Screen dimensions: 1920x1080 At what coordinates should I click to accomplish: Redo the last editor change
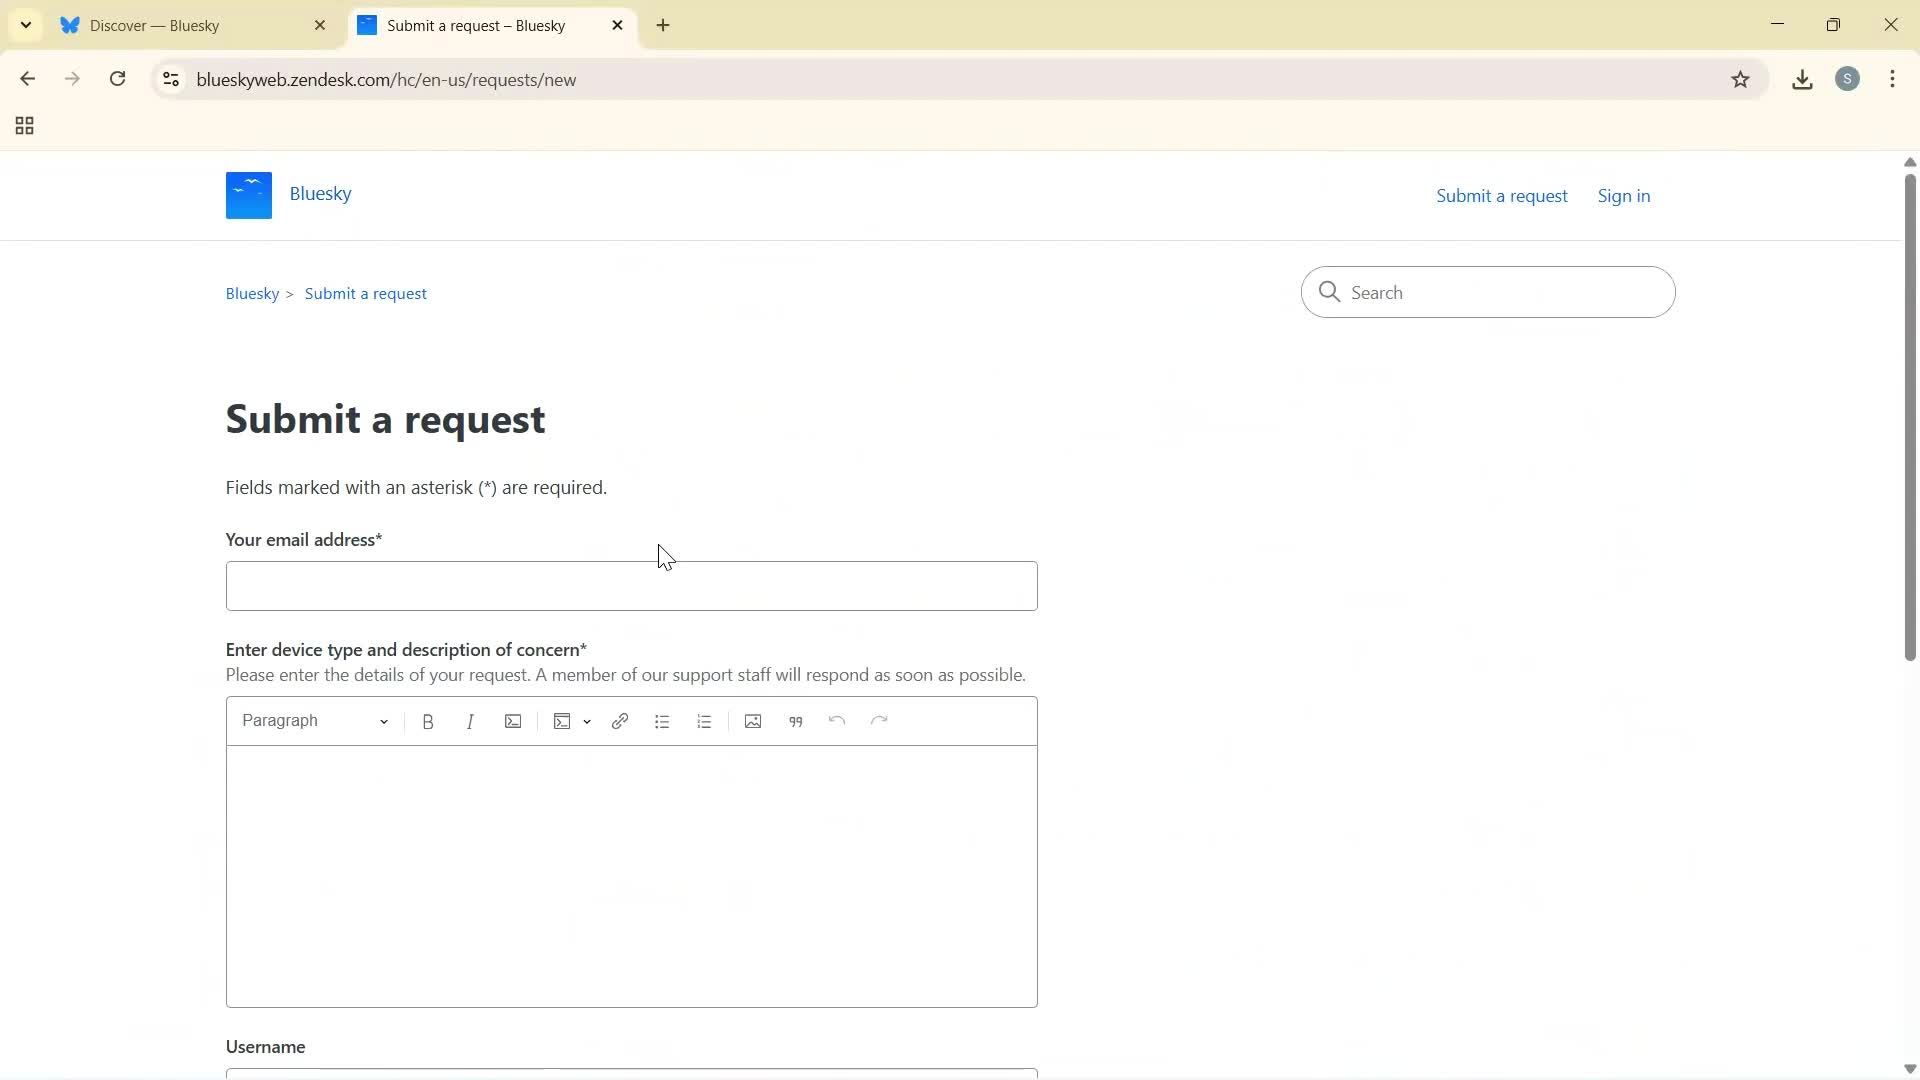click(x=878, y=721)
